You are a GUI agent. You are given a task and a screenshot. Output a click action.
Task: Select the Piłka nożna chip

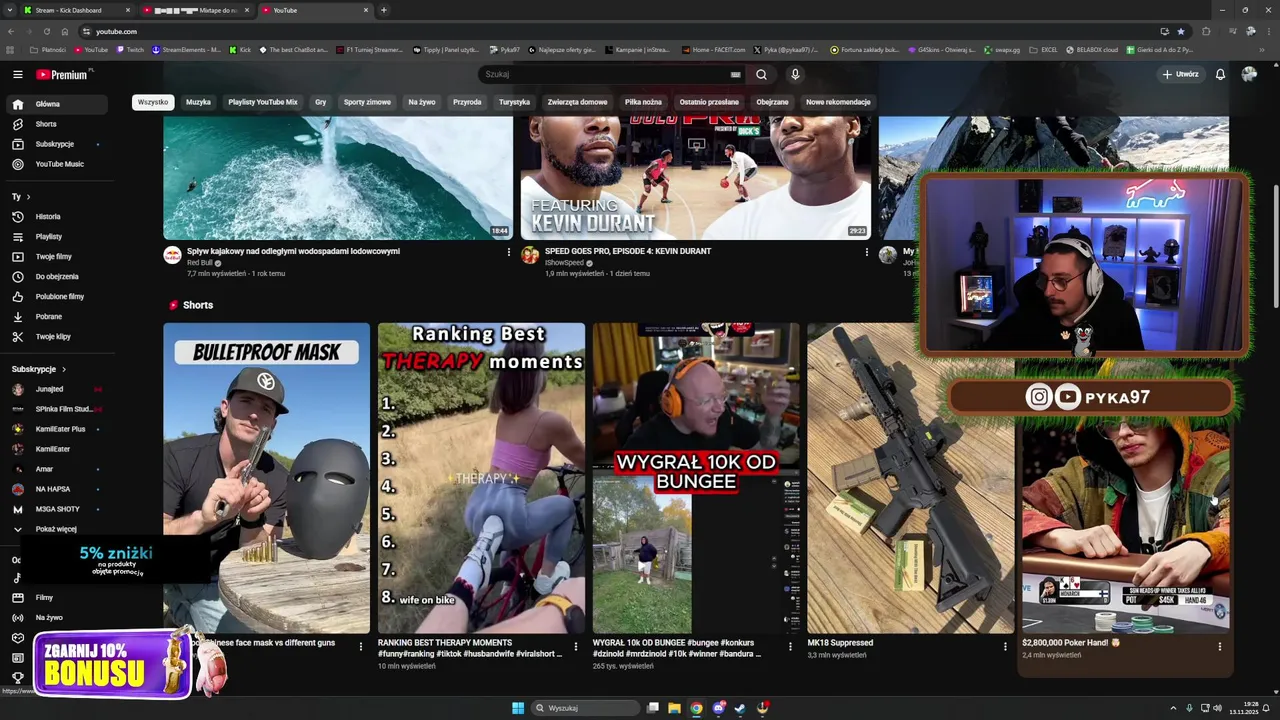(643, 102)
